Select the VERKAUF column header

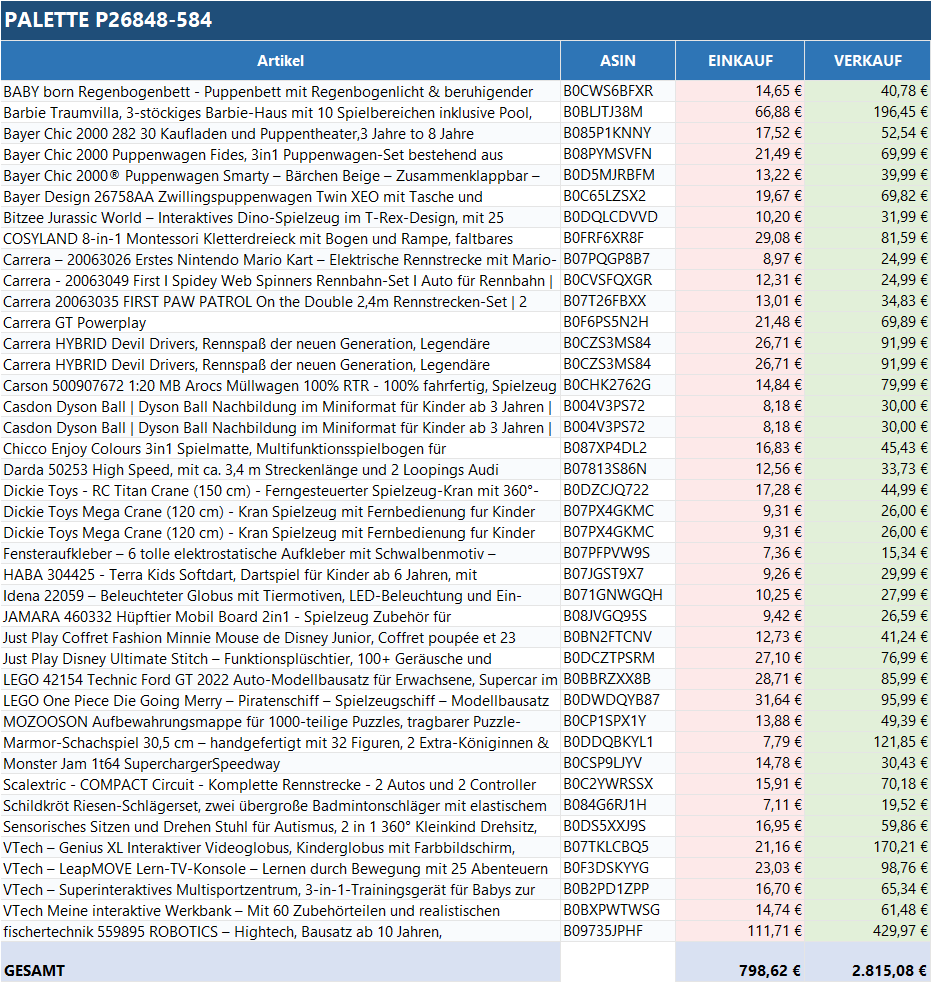867,61
